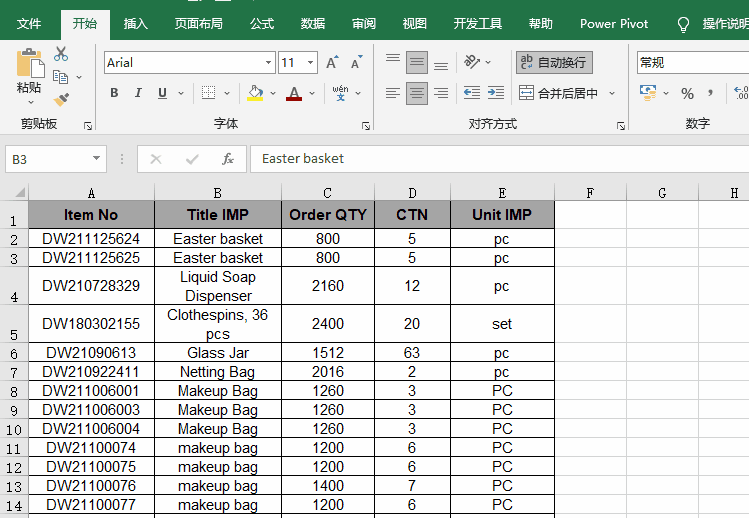Open the 常规 number format box

tap(693, 63)
